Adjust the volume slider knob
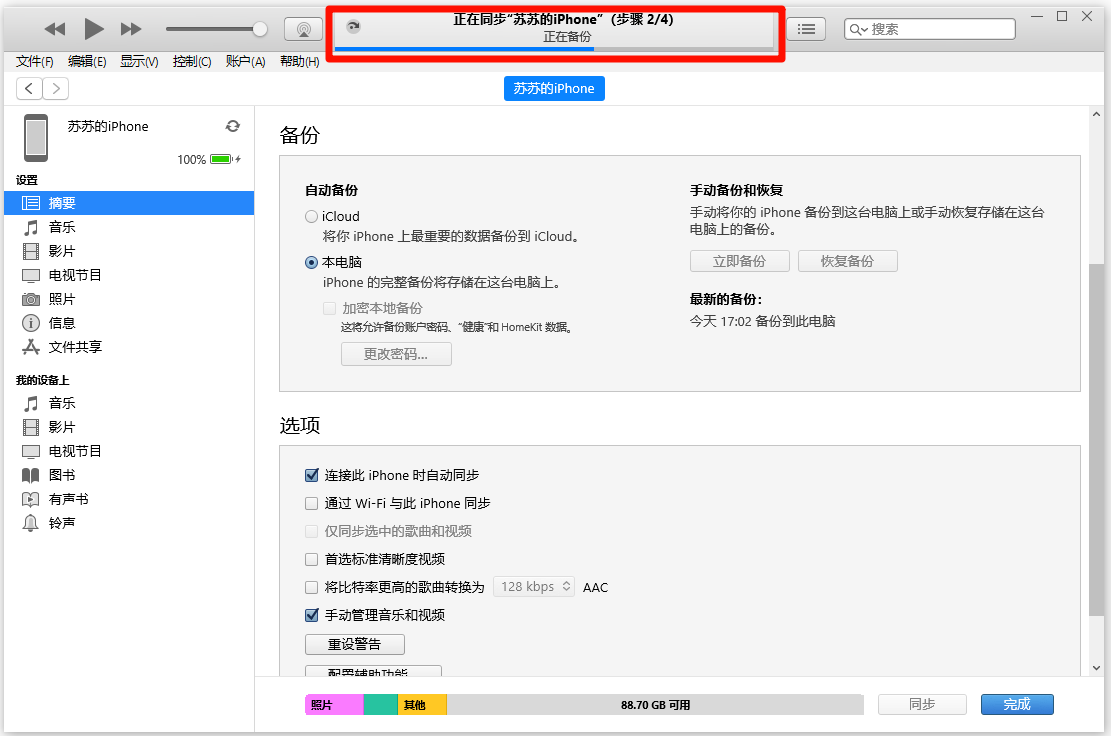The image size is (1111, 736). point(260,29)
